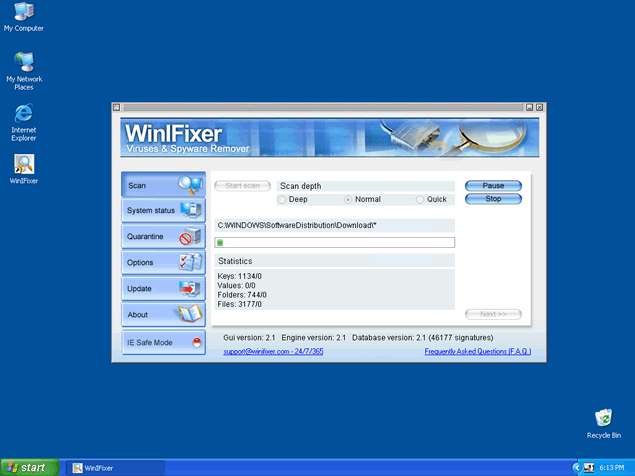Open the My Computer desktop icon
635x476 pixels.
click(x=23, y=14)
